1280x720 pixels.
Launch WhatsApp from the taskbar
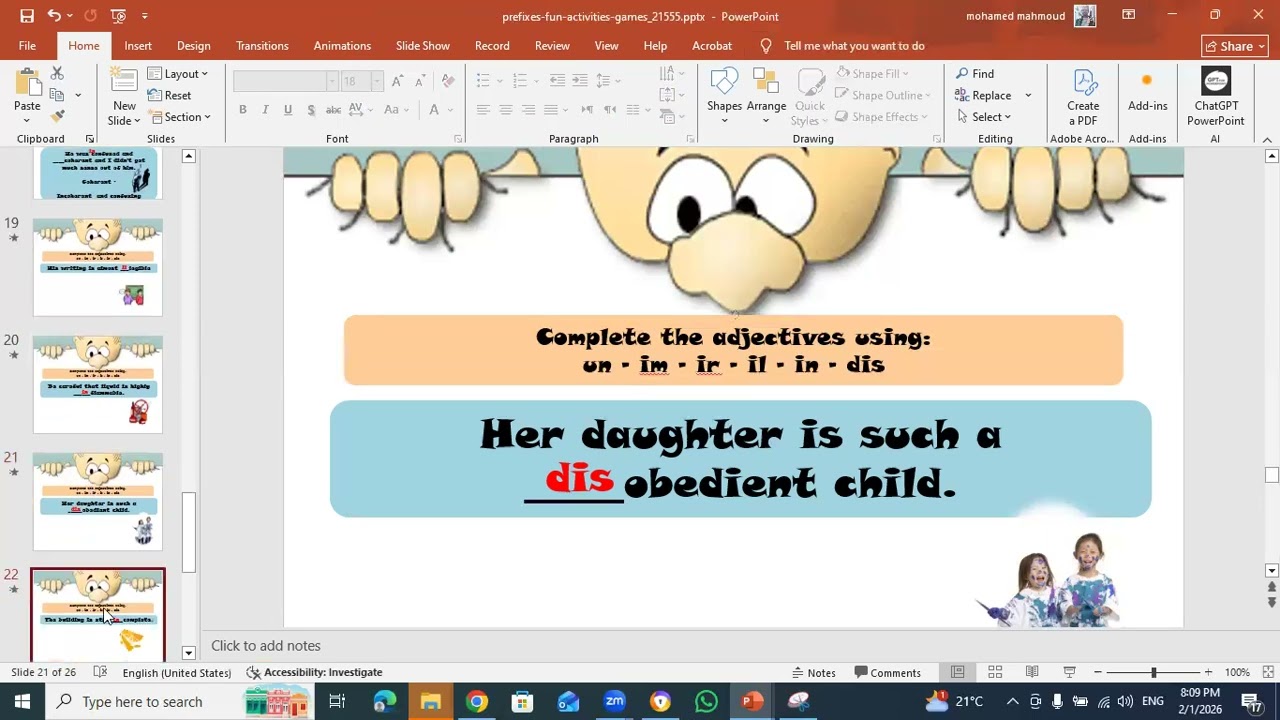(x=707, y=701)
